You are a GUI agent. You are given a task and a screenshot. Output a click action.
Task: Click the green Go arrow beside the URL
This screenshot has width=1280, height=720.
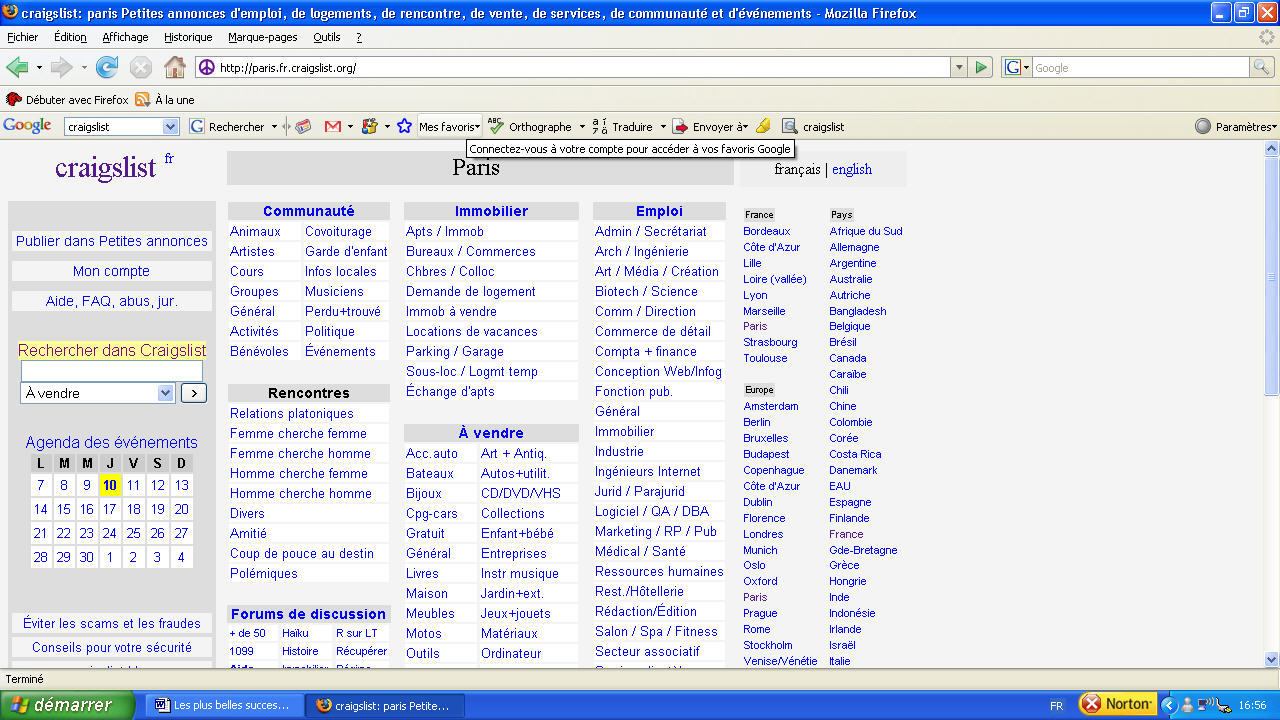click(x=981, y=68)
